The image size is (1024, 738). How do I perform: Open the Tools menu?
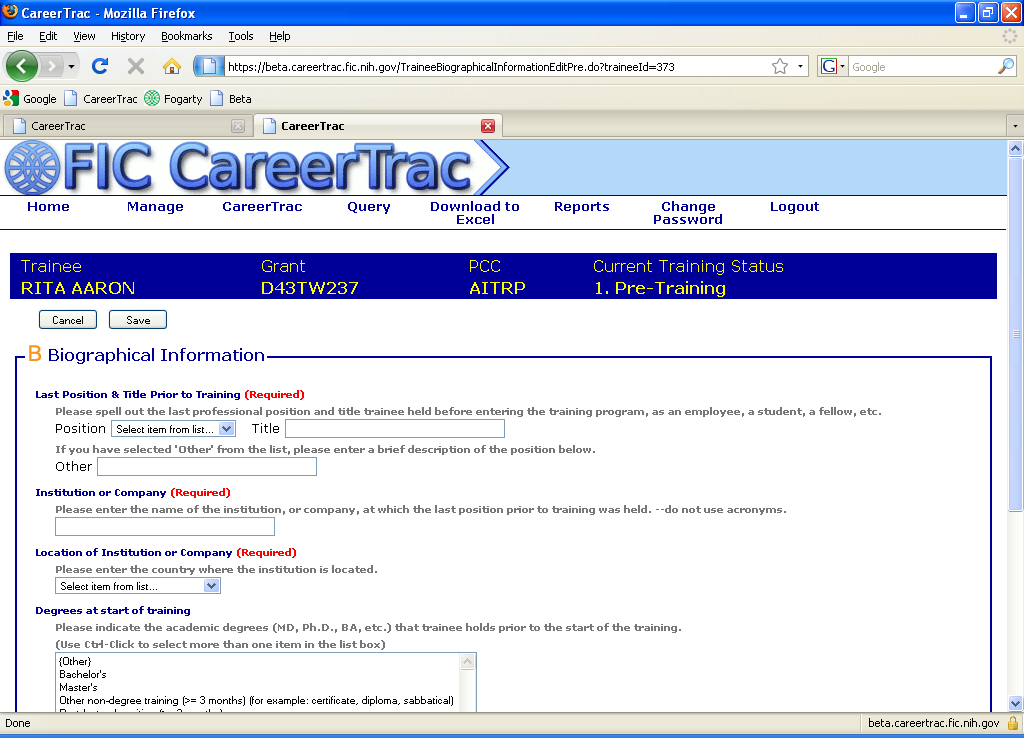[x=241, y=36]
